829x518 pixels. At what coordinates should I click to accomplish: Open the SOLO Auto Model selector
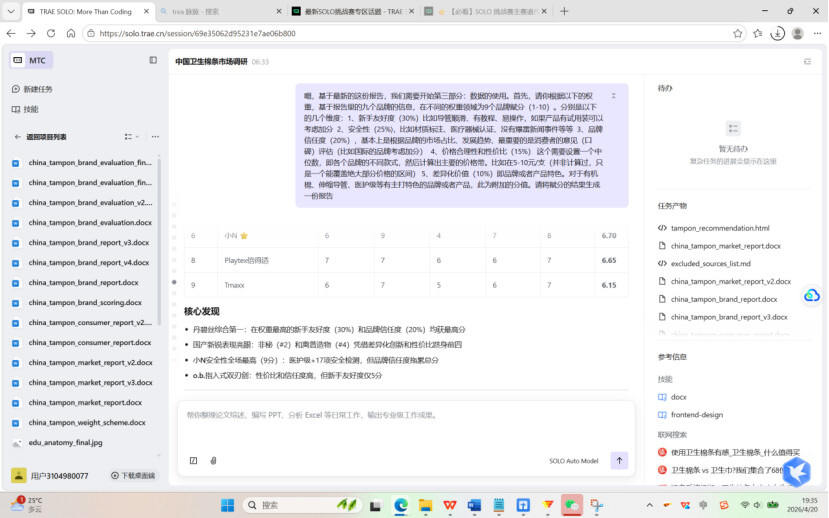(573, 461)
